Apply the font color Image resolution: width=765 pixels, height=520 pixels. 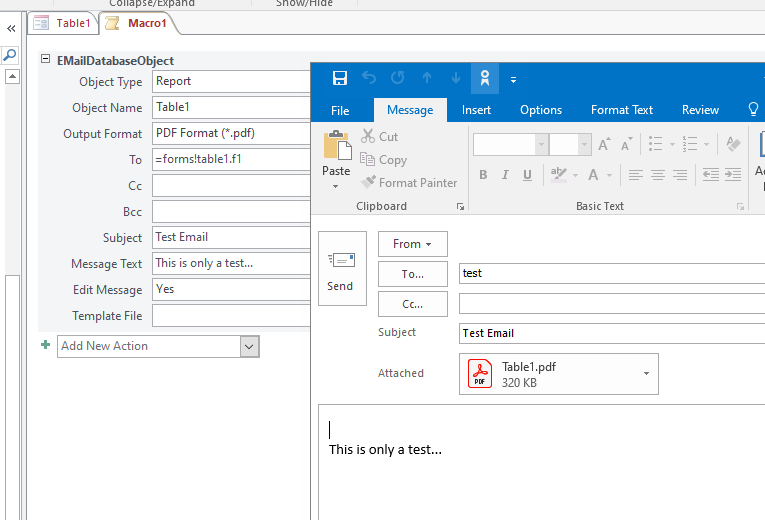593,175
